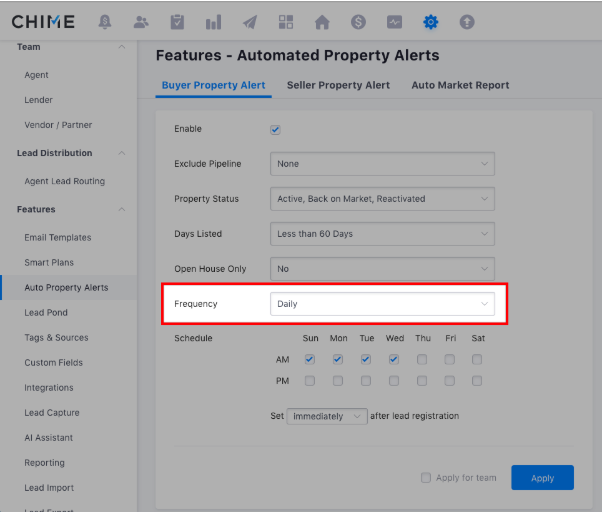Open the people contacts icon

[141, 21]
